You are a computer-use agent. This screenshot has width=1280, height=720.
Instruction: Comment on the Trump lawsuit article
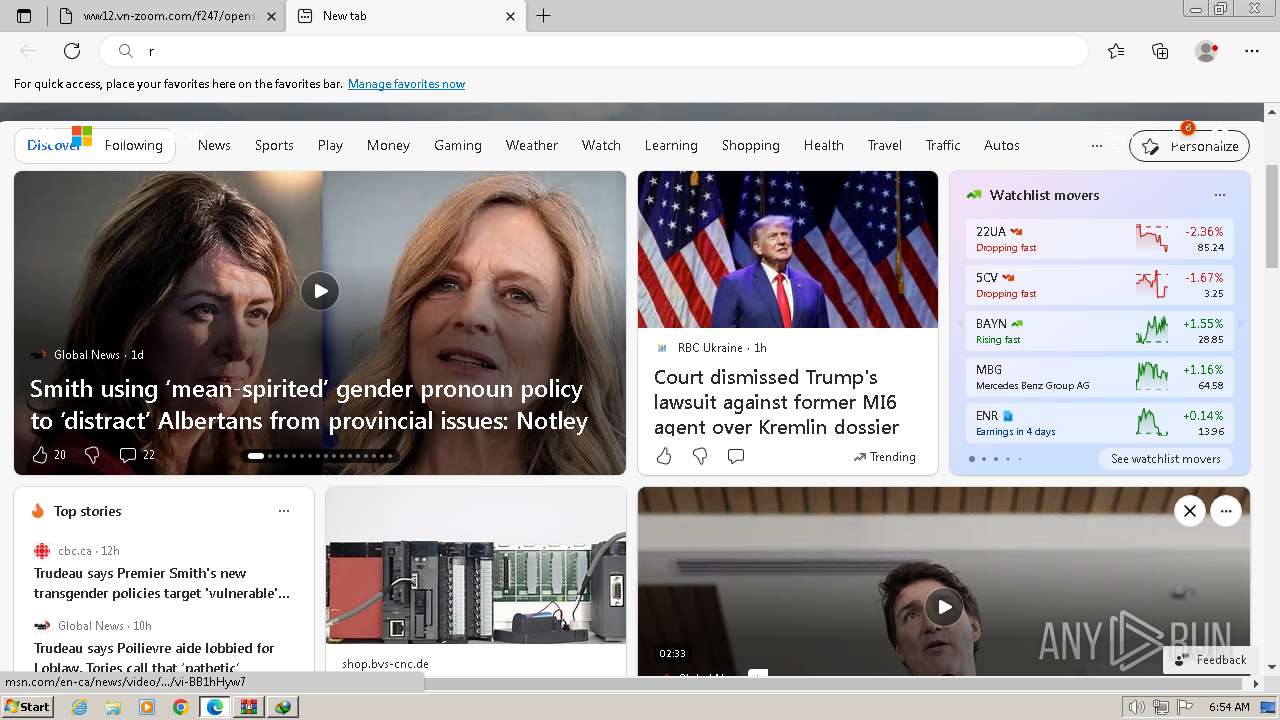coord(736,456)
